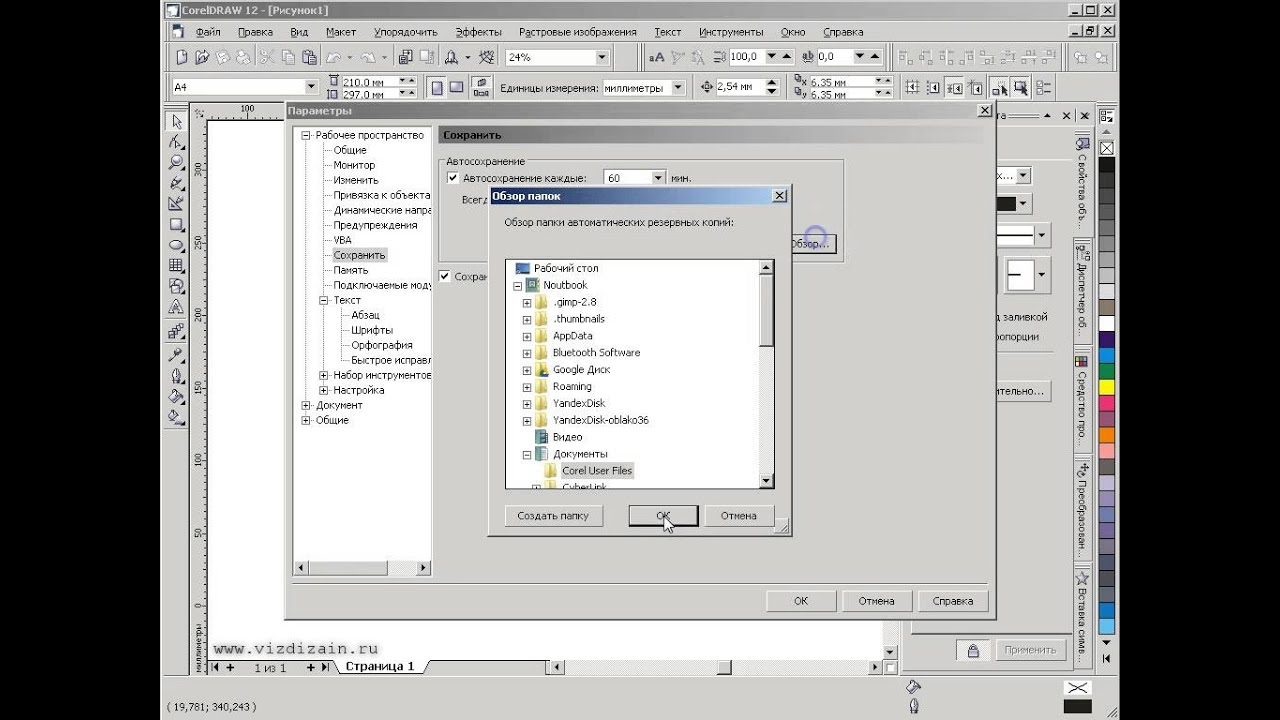The width and height of the screenshot is (1280, 720).
Task: Select the Text tool
Action: (176, 307)
